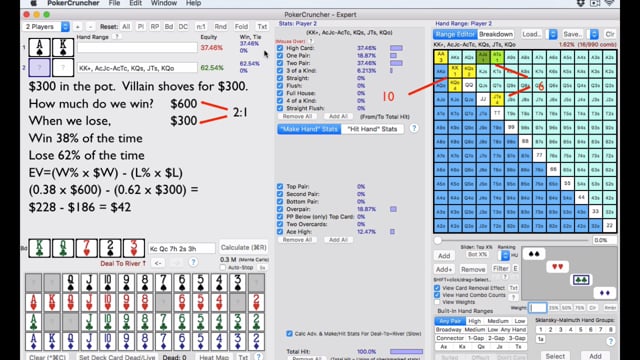Select the hearts suit icon in range editor
Viewport: 640px width, 360px height.
(557, 267)
